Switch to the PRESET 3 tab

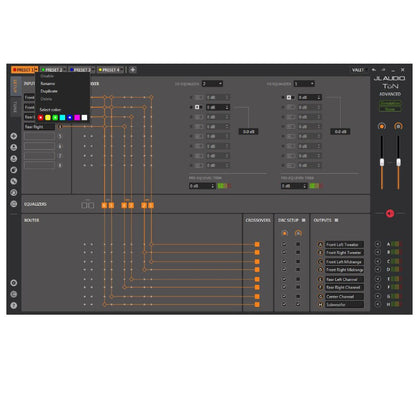82,70
